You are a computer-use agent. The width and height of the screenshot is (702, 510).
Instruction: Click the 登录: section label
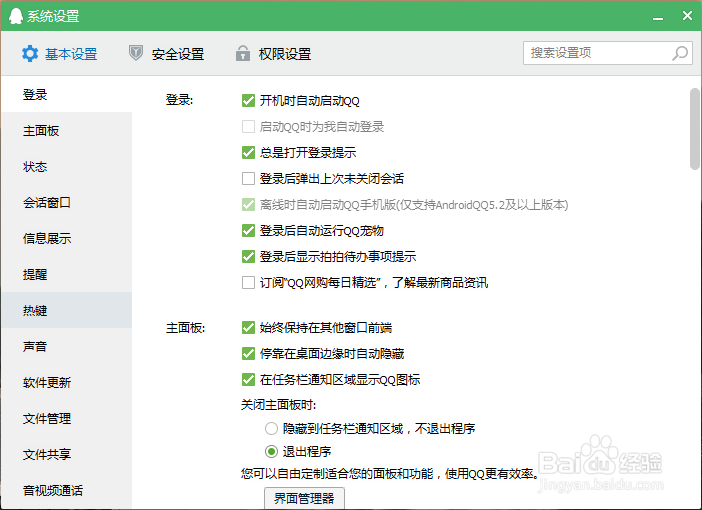point(180,100)
